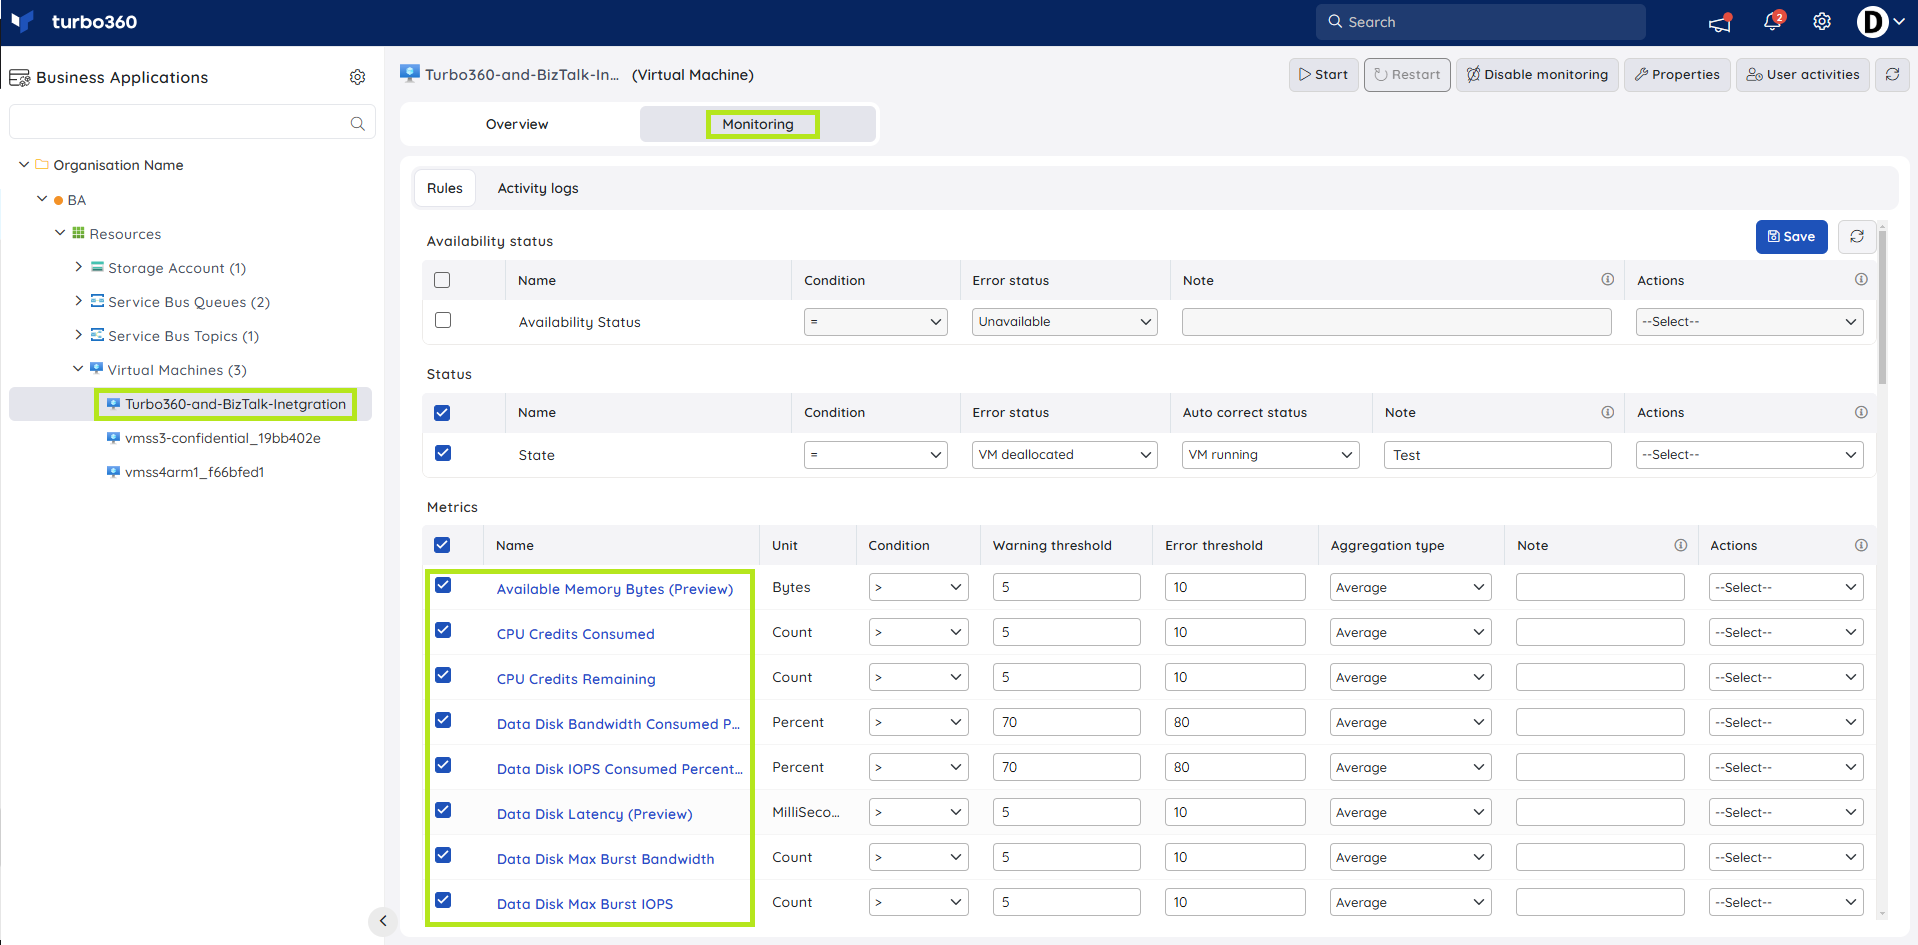Image resolution: width=1918 pixels, height=945 pixels.
Task: Click the Status section Note info icon
Action: 1608,412
